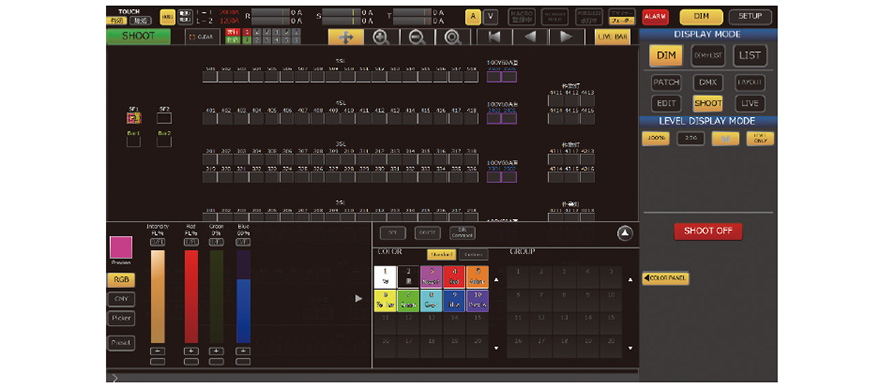The height and width of the screenshot is (388, 880).
Task: Switch to LAYOUT mode
Action: tap(750, 83)
